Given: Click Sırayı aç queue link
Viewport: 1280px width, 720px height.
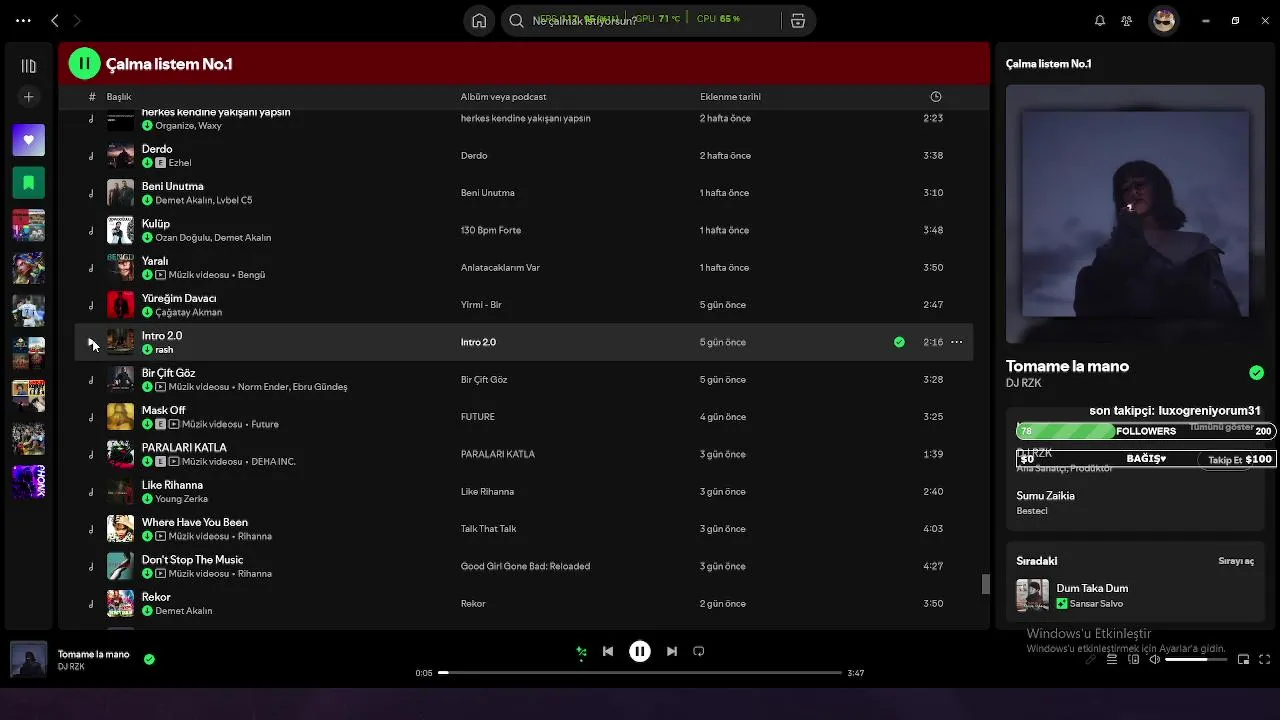Looking at the screenshot, I should coord(1236,561).
